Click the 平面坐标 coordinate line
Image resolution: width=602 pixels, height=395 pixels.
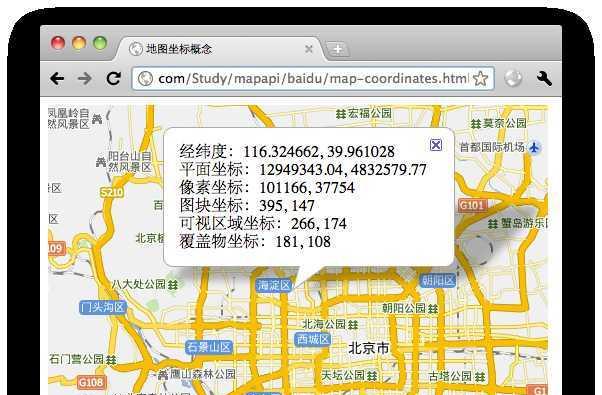pos(303,169)
